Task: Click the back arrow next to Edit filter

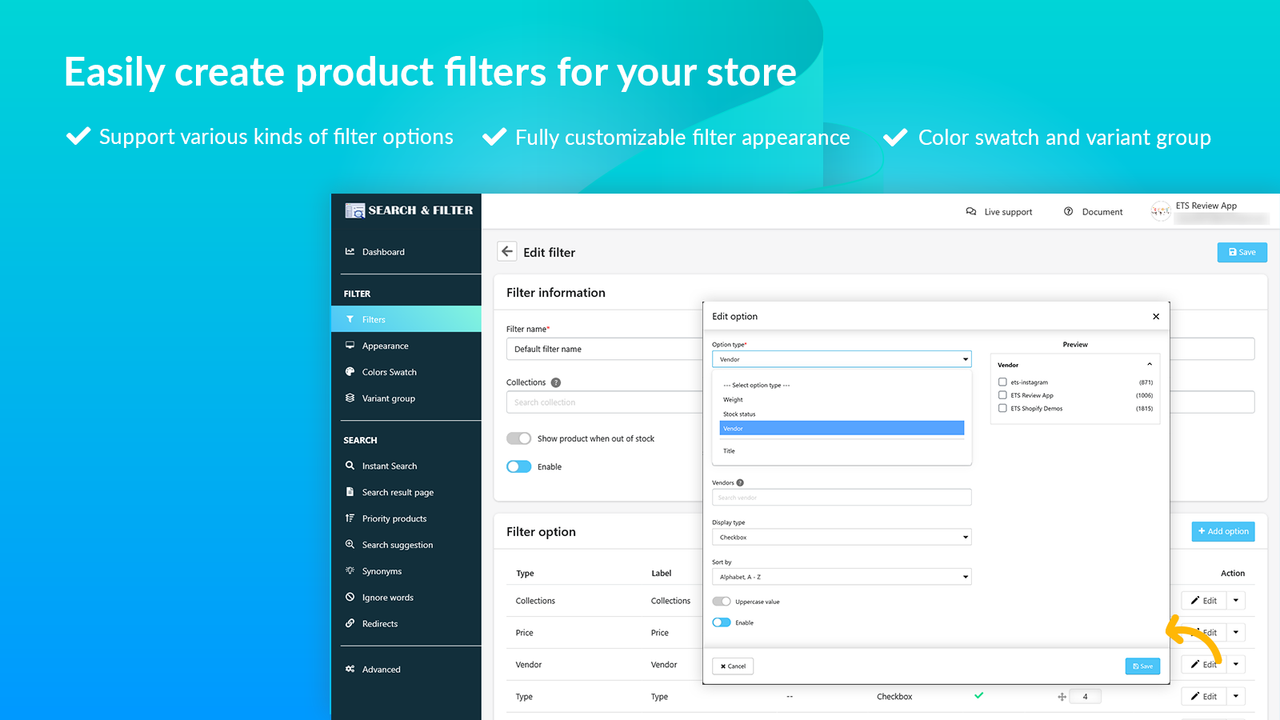Action: point(507,251)
